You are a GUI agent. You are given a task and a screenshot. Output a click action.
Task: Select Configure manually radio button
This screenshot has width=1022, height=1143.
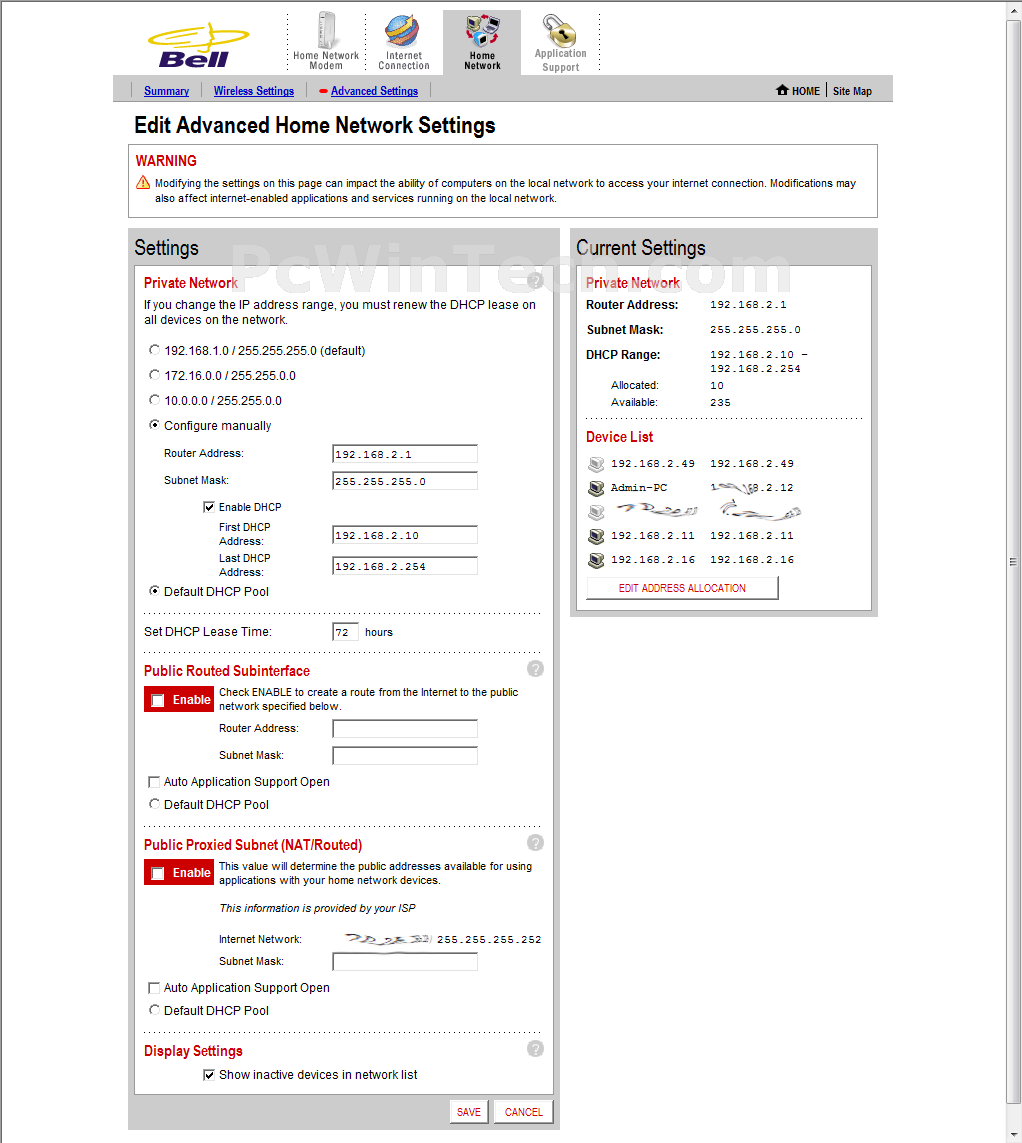click(x=154, y=424)
